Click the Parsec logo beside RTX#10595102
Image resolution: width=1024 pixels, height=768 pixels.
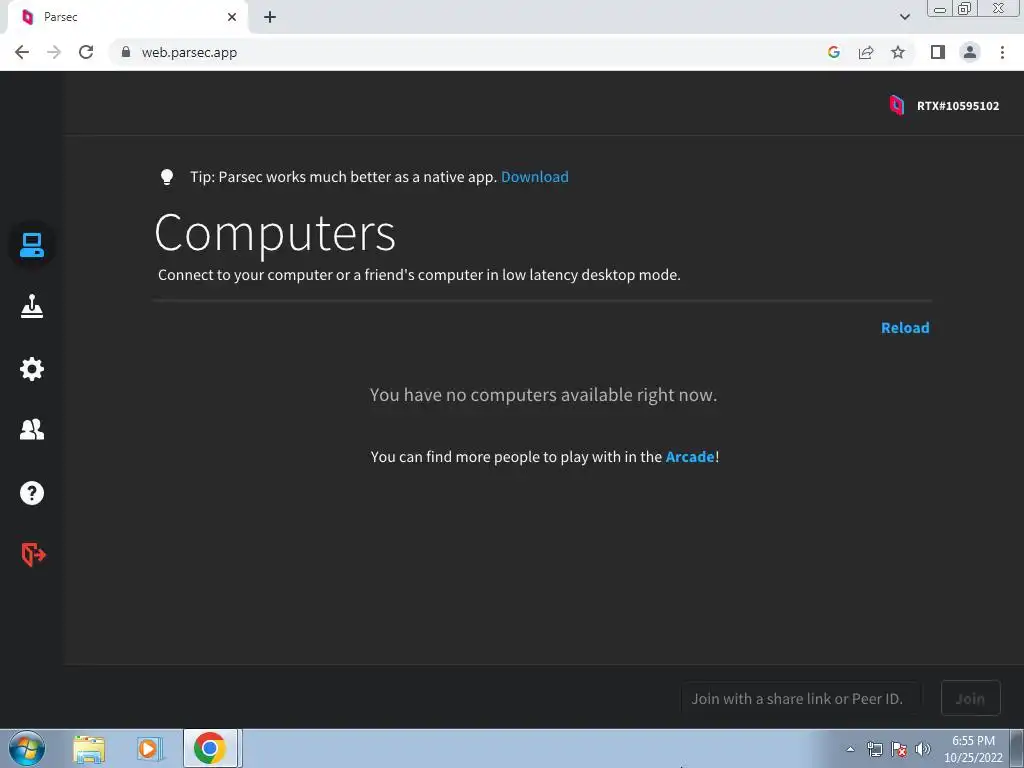click(897, 105)
